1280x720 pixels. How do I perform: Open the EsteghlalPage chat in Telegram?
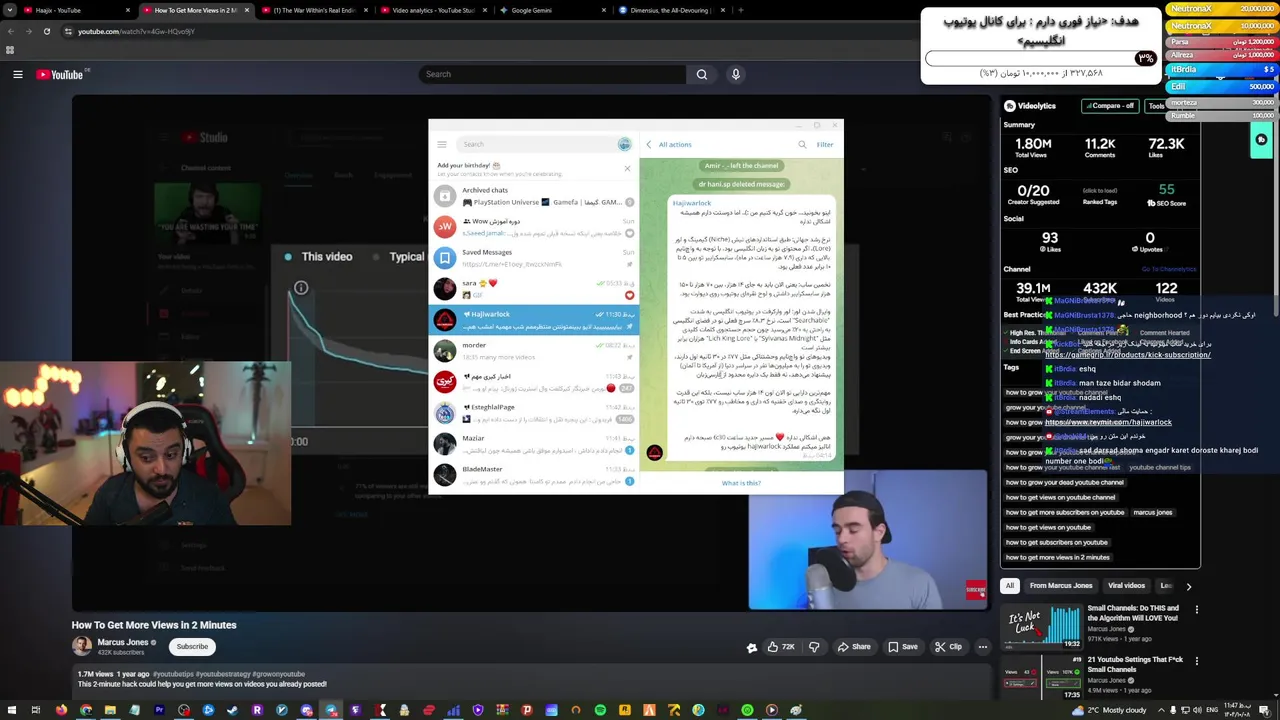(x=533, y=412)
